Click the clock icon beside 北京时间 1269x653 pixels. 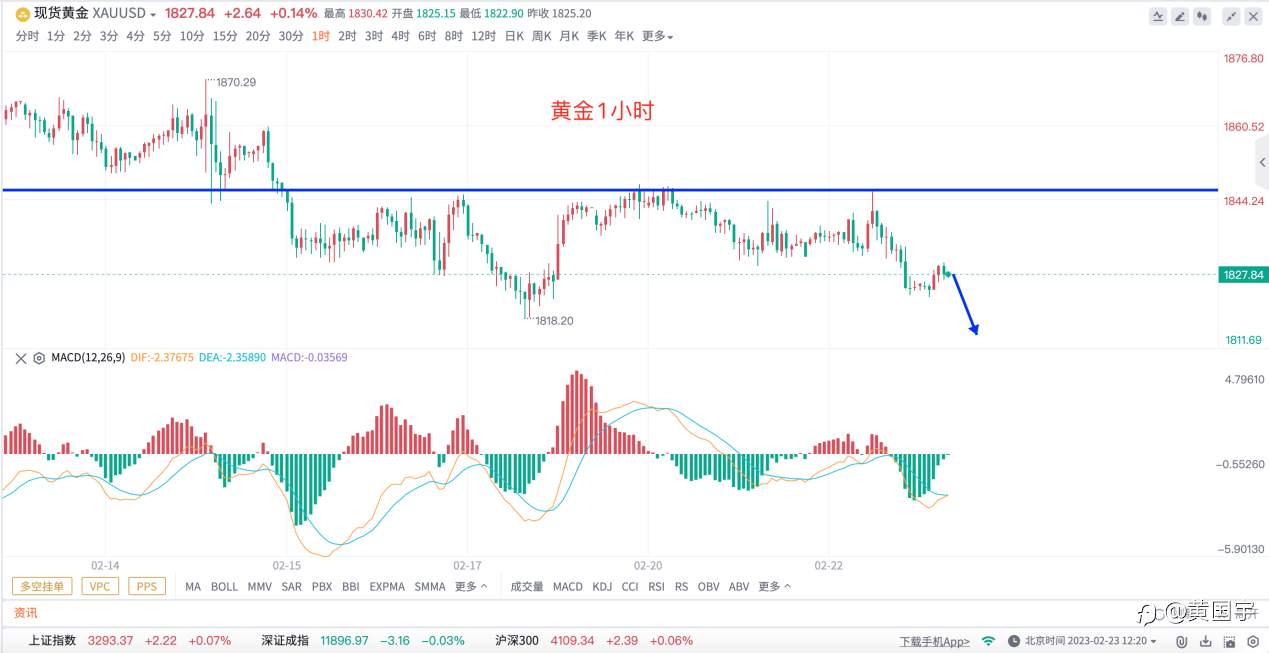click(x=1014, y=641)
